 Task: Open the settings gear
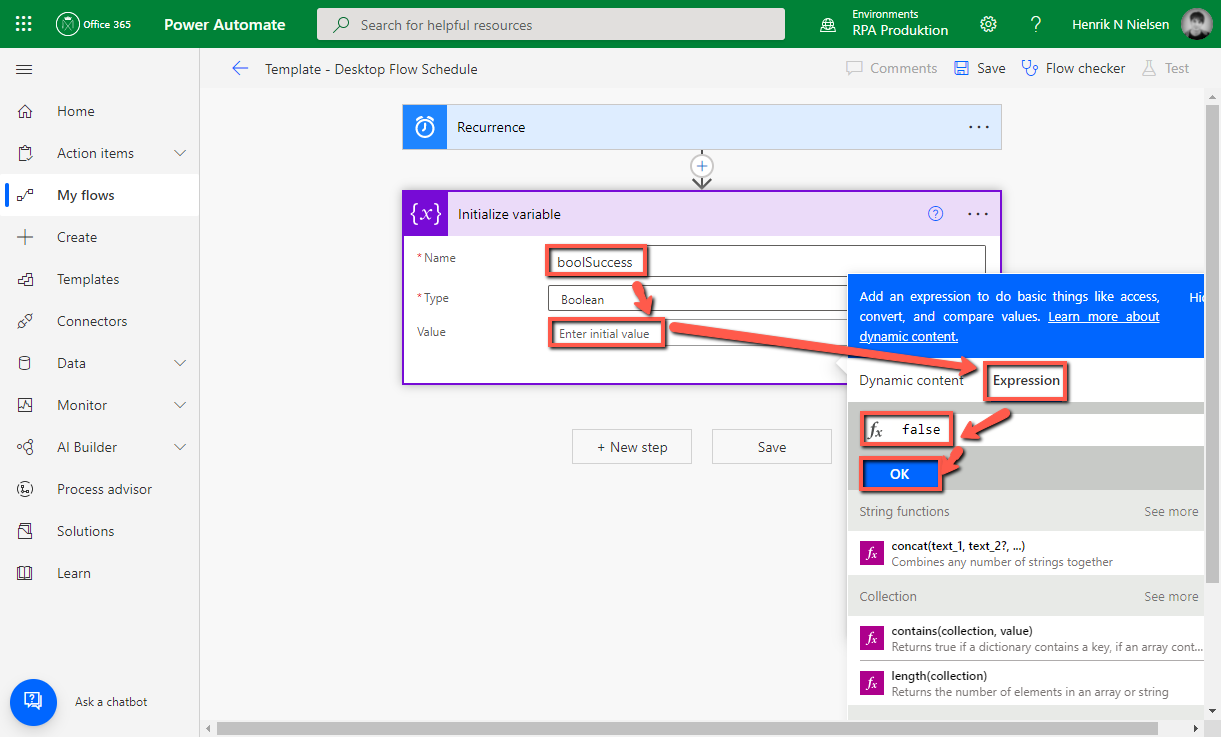988,24
